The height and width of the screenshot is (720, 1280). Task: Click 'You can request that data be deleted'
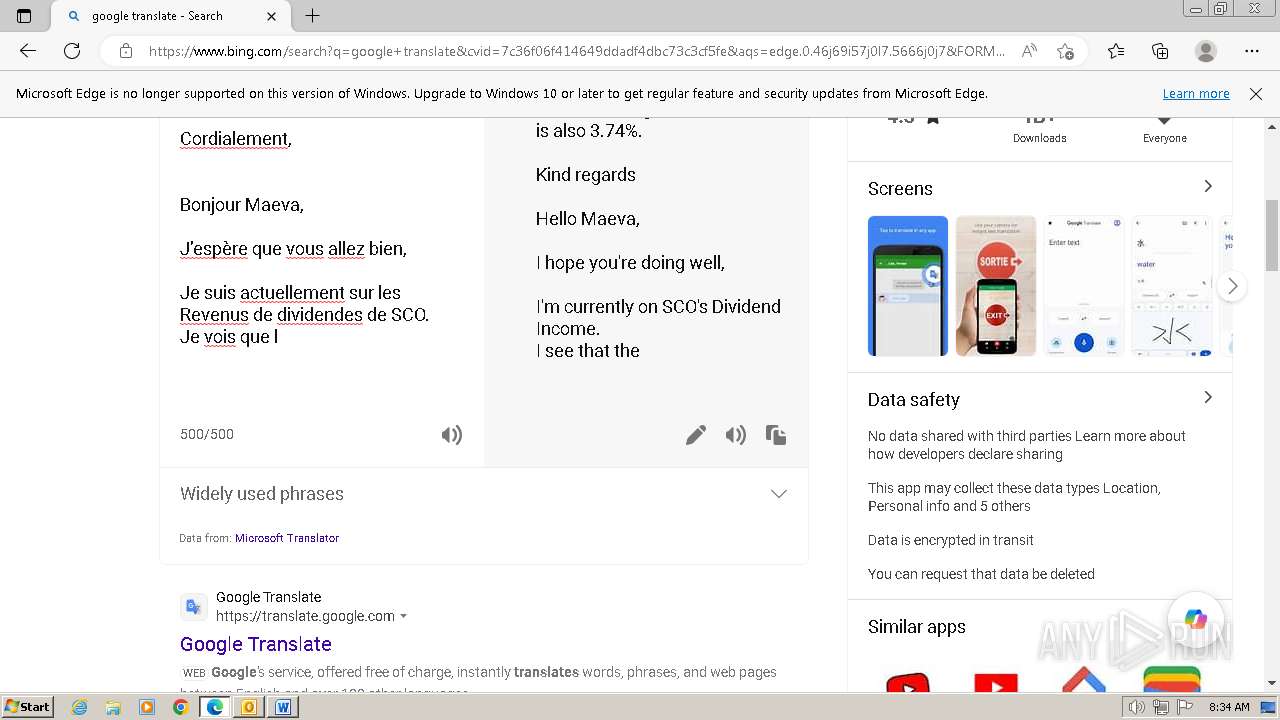coord(981,574)
